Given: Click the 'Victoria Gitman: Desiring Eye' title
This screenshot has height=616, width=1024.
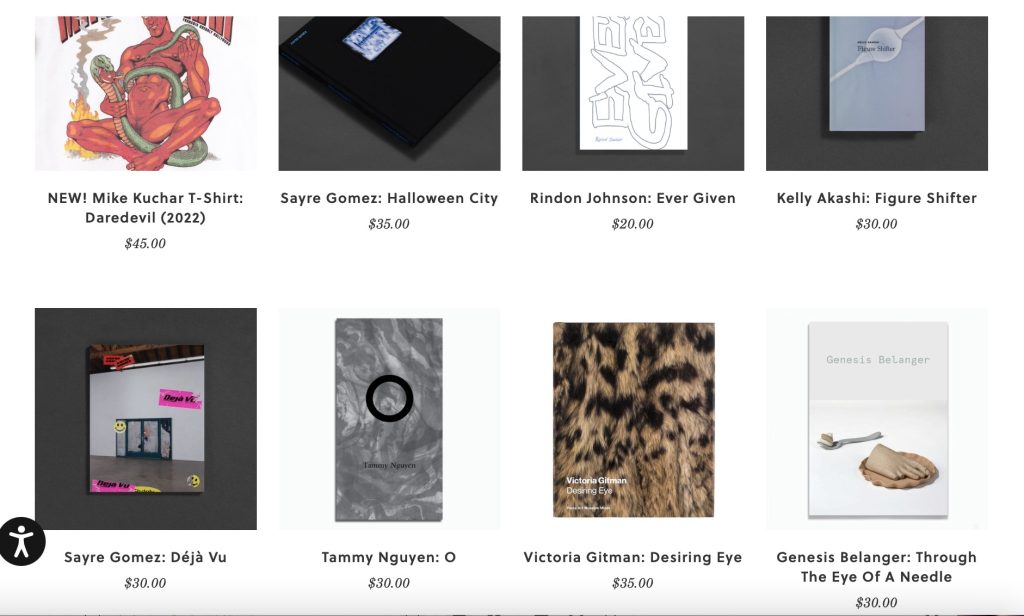Looking at the screenshot, I should tap(633, 557).
